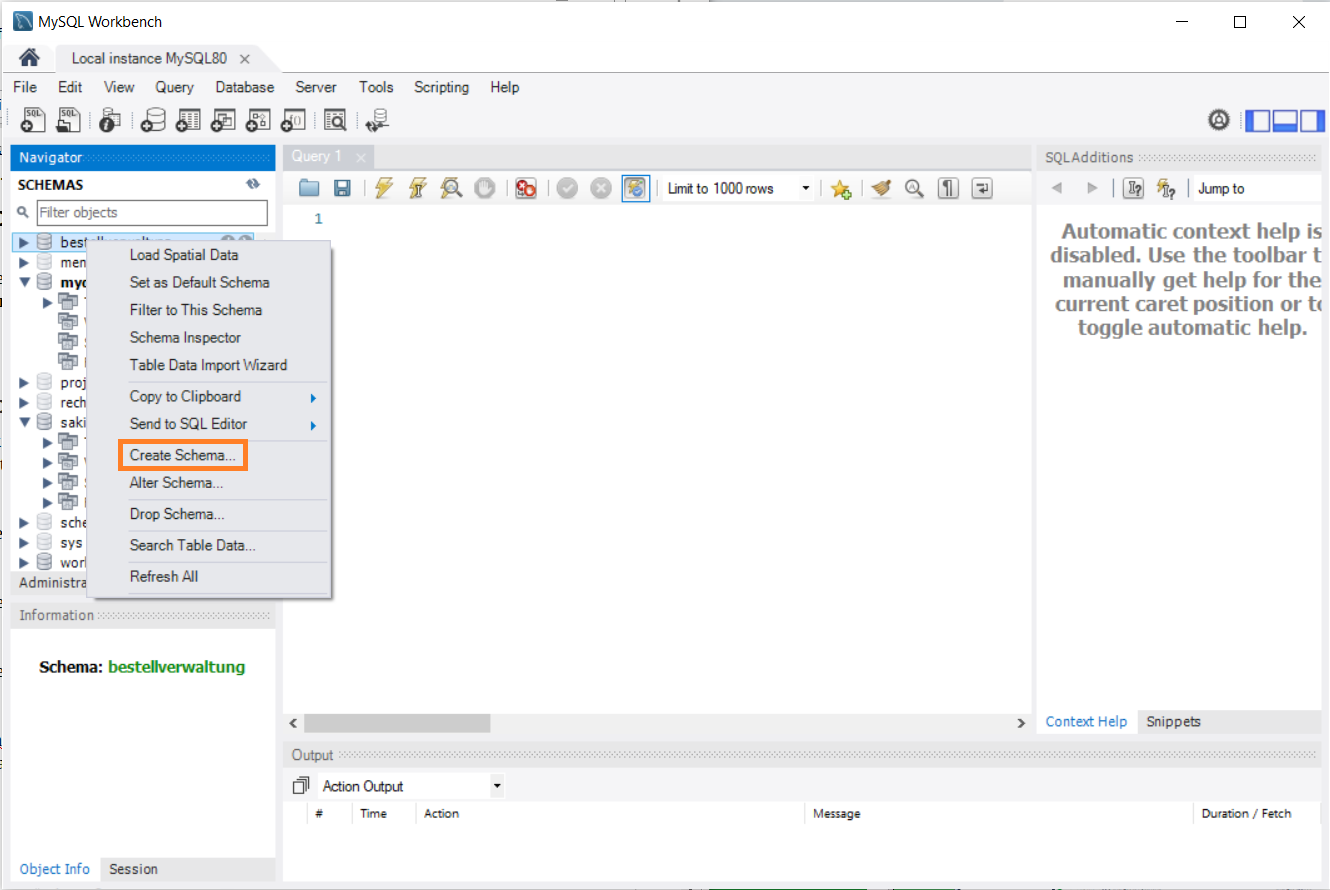This screenshot has width=1330, height=890.
Task: Open the Limit to 1000 rows dropdown
Action: [805, 188]
